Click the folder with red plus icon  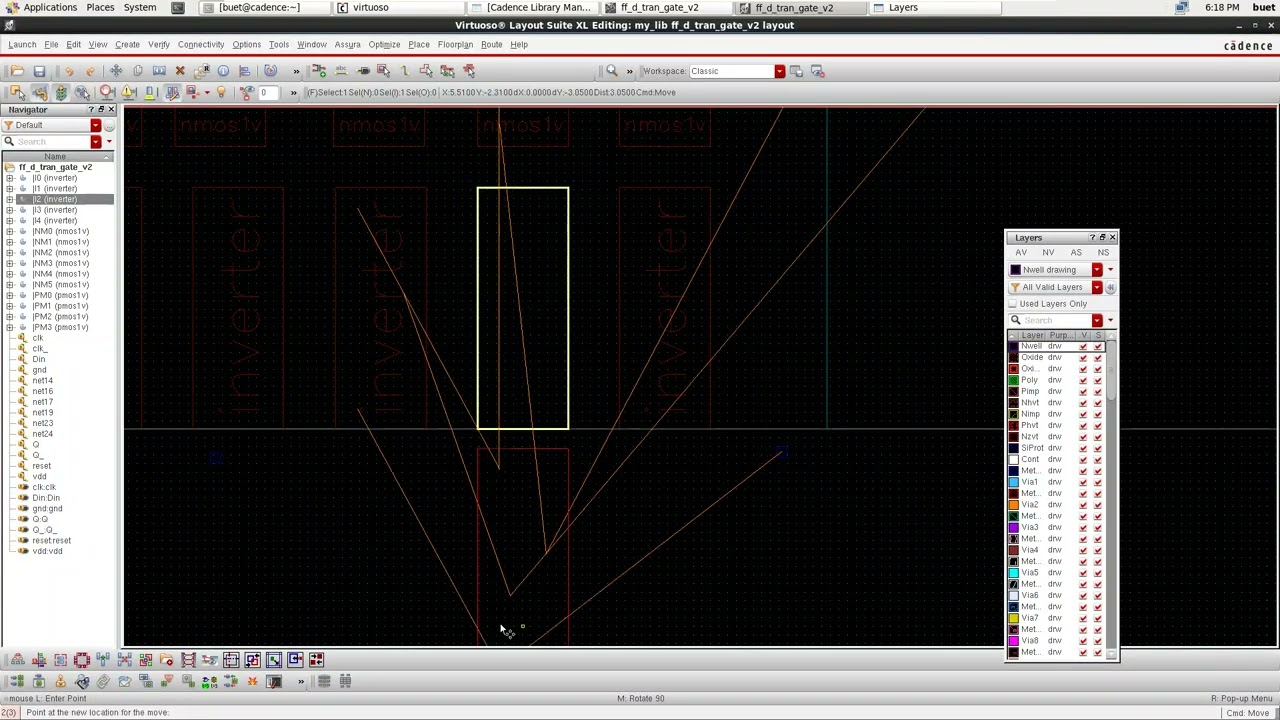tap(166, 660)
